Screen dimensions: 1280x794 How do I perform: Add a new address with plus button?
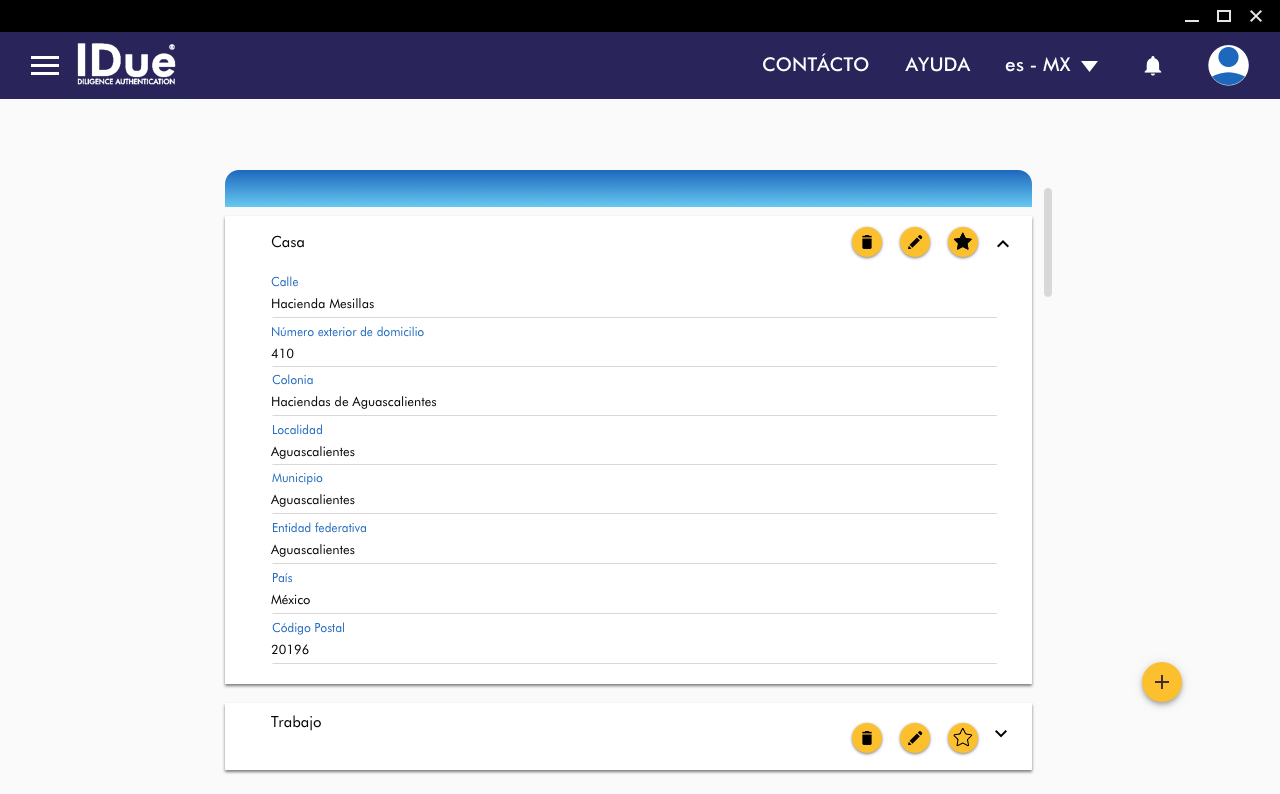pos(1162,682)
